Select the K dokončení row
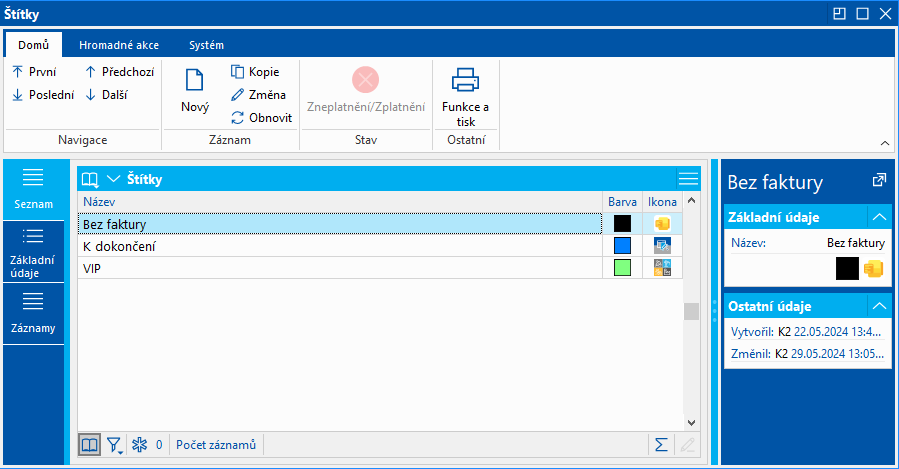899x469 pixels. (339, 246)
